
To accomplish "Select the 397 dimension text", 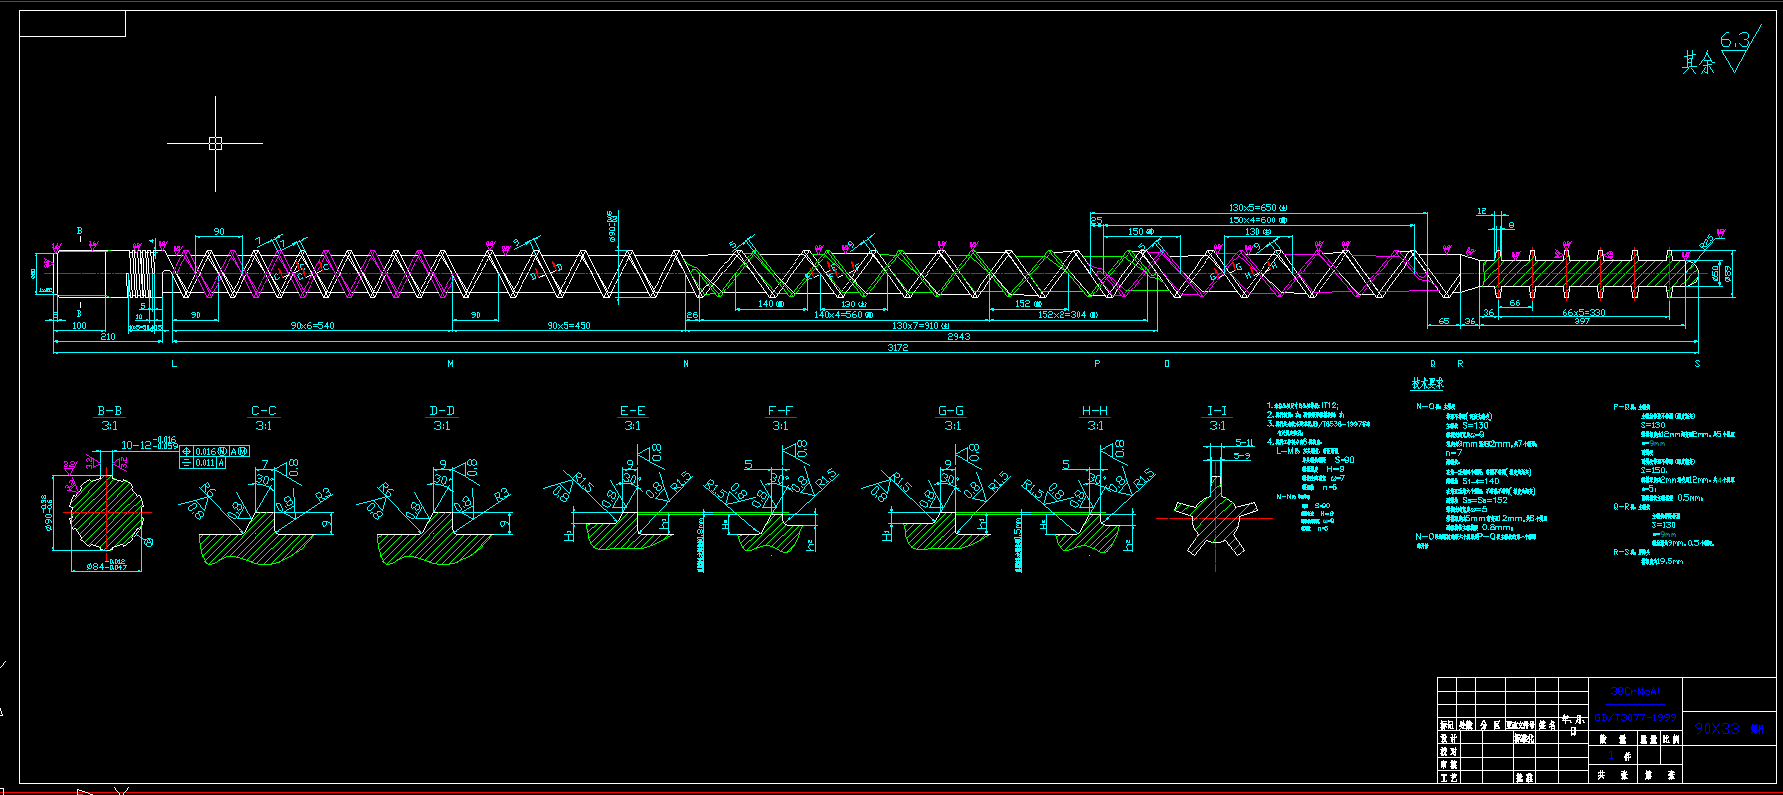I will 1582,321.
